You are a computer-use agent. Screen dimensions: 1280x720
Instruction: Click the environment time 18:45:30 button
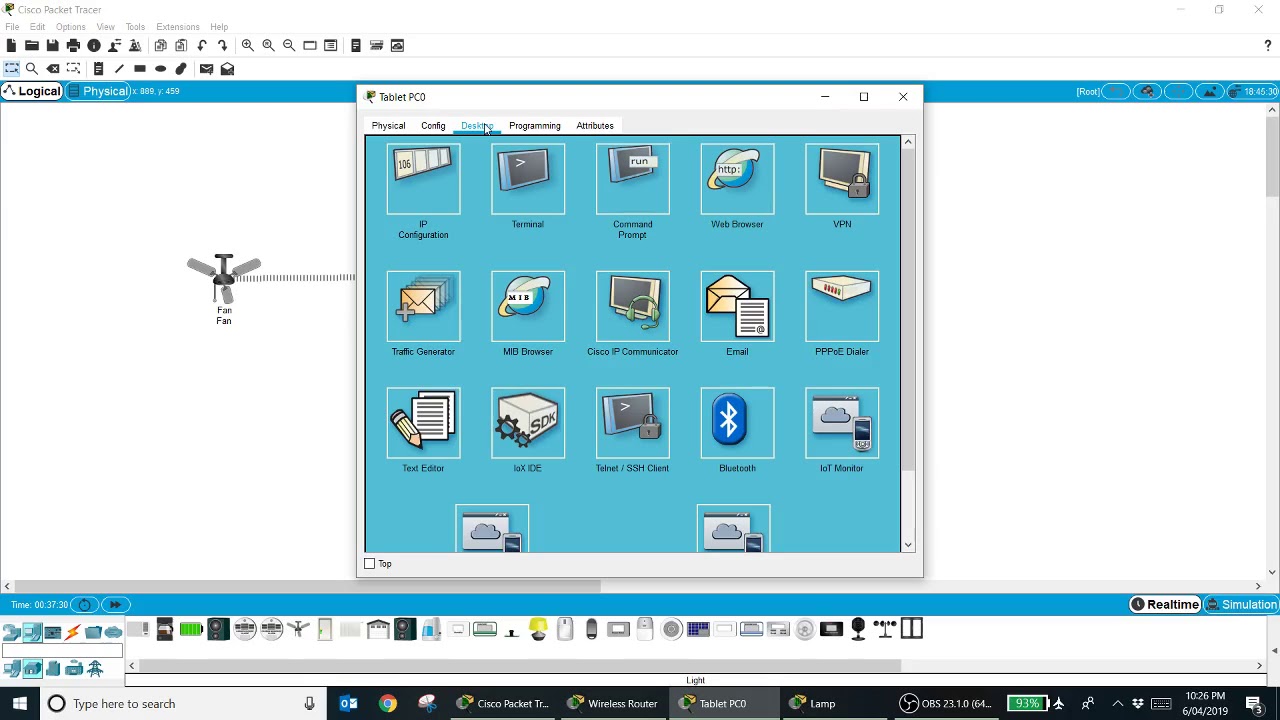click(1253, 91)
